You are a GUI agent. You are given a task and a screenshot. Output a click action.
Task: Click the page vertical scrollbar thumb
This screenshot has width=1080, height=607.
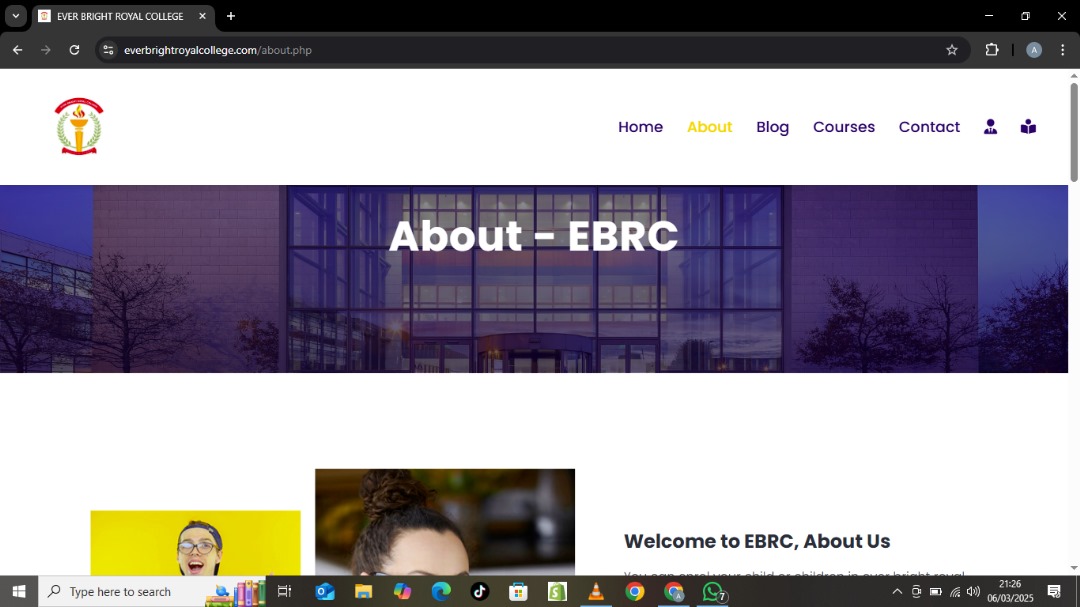[x=1074, y=132]
